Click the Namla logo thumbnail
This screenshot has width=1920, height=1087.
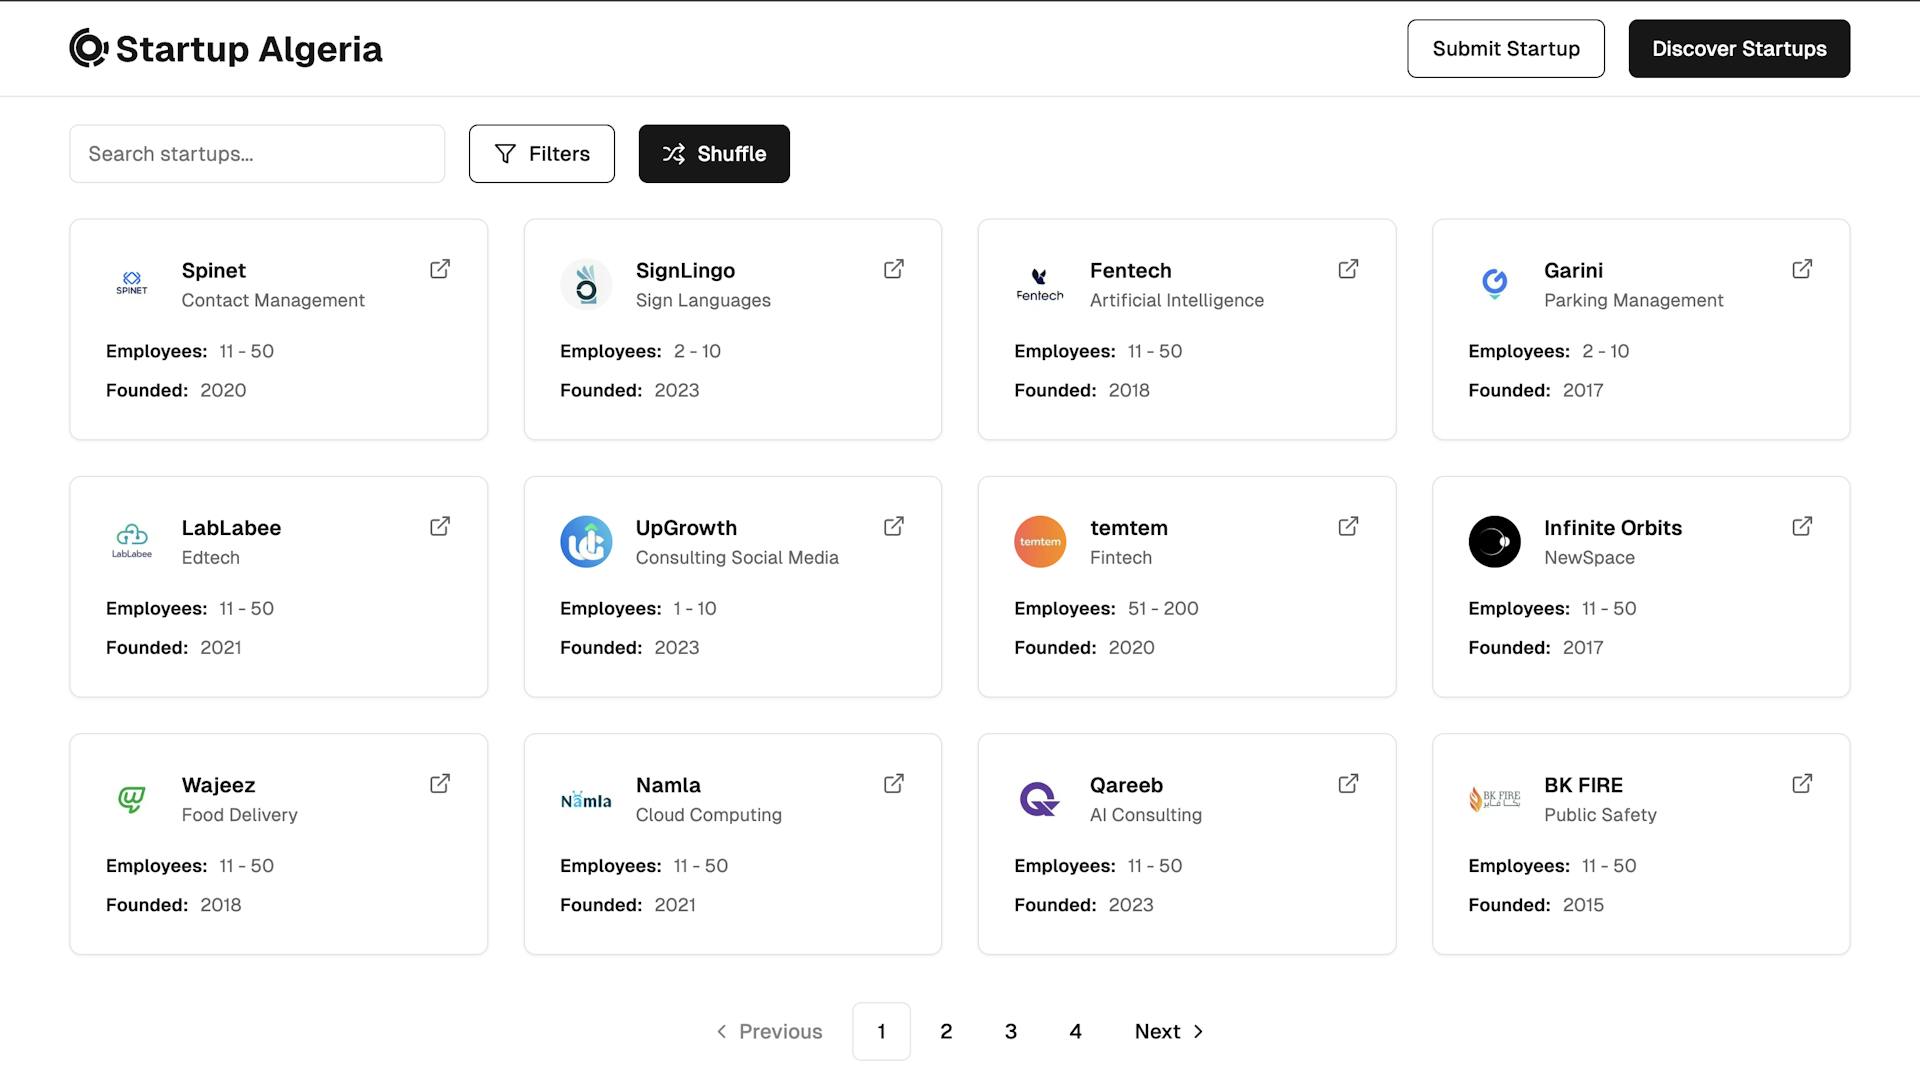click(x=586, y=798)
